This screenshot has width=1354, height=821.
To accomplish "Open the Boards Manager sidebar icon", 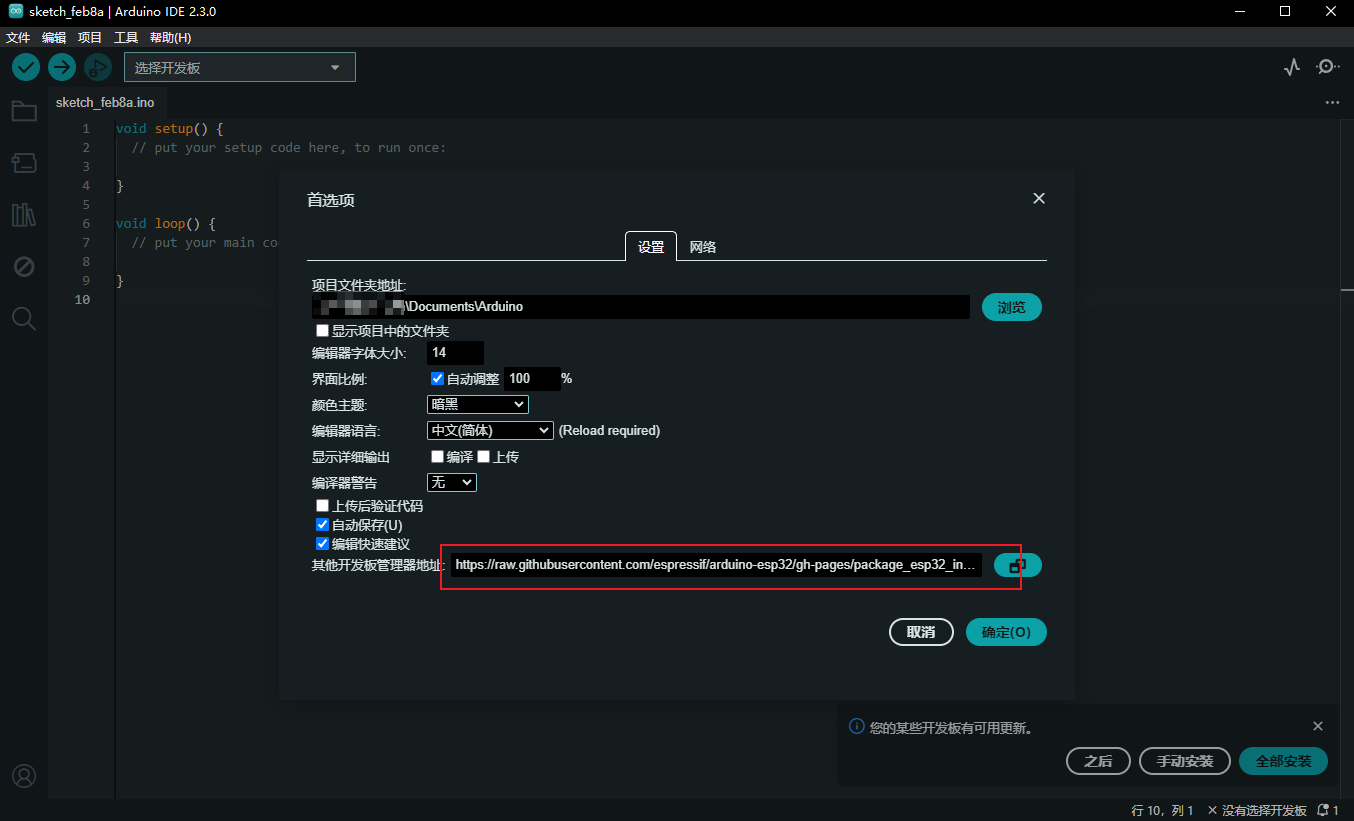I will click(24, 162).
